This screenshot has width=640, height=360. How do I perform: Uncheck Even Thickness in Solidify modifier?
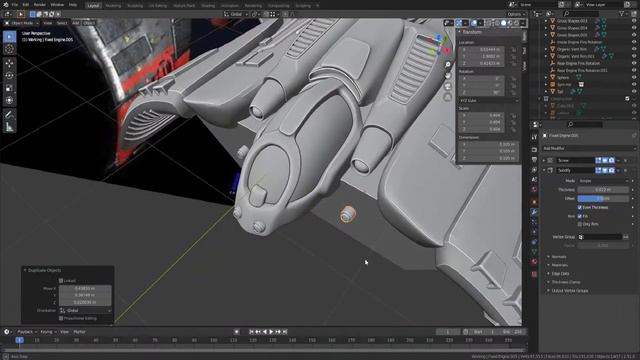(580, 207)
